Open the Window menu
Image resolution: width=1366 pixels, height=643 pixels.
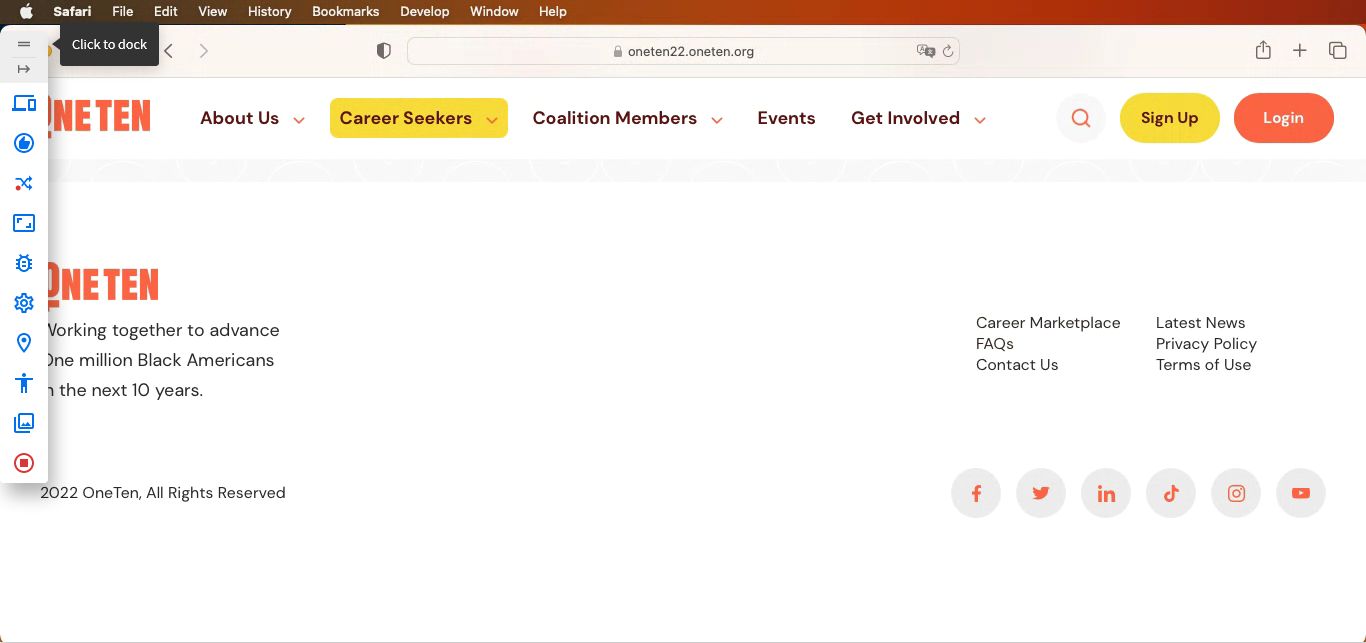pos(494,12)
